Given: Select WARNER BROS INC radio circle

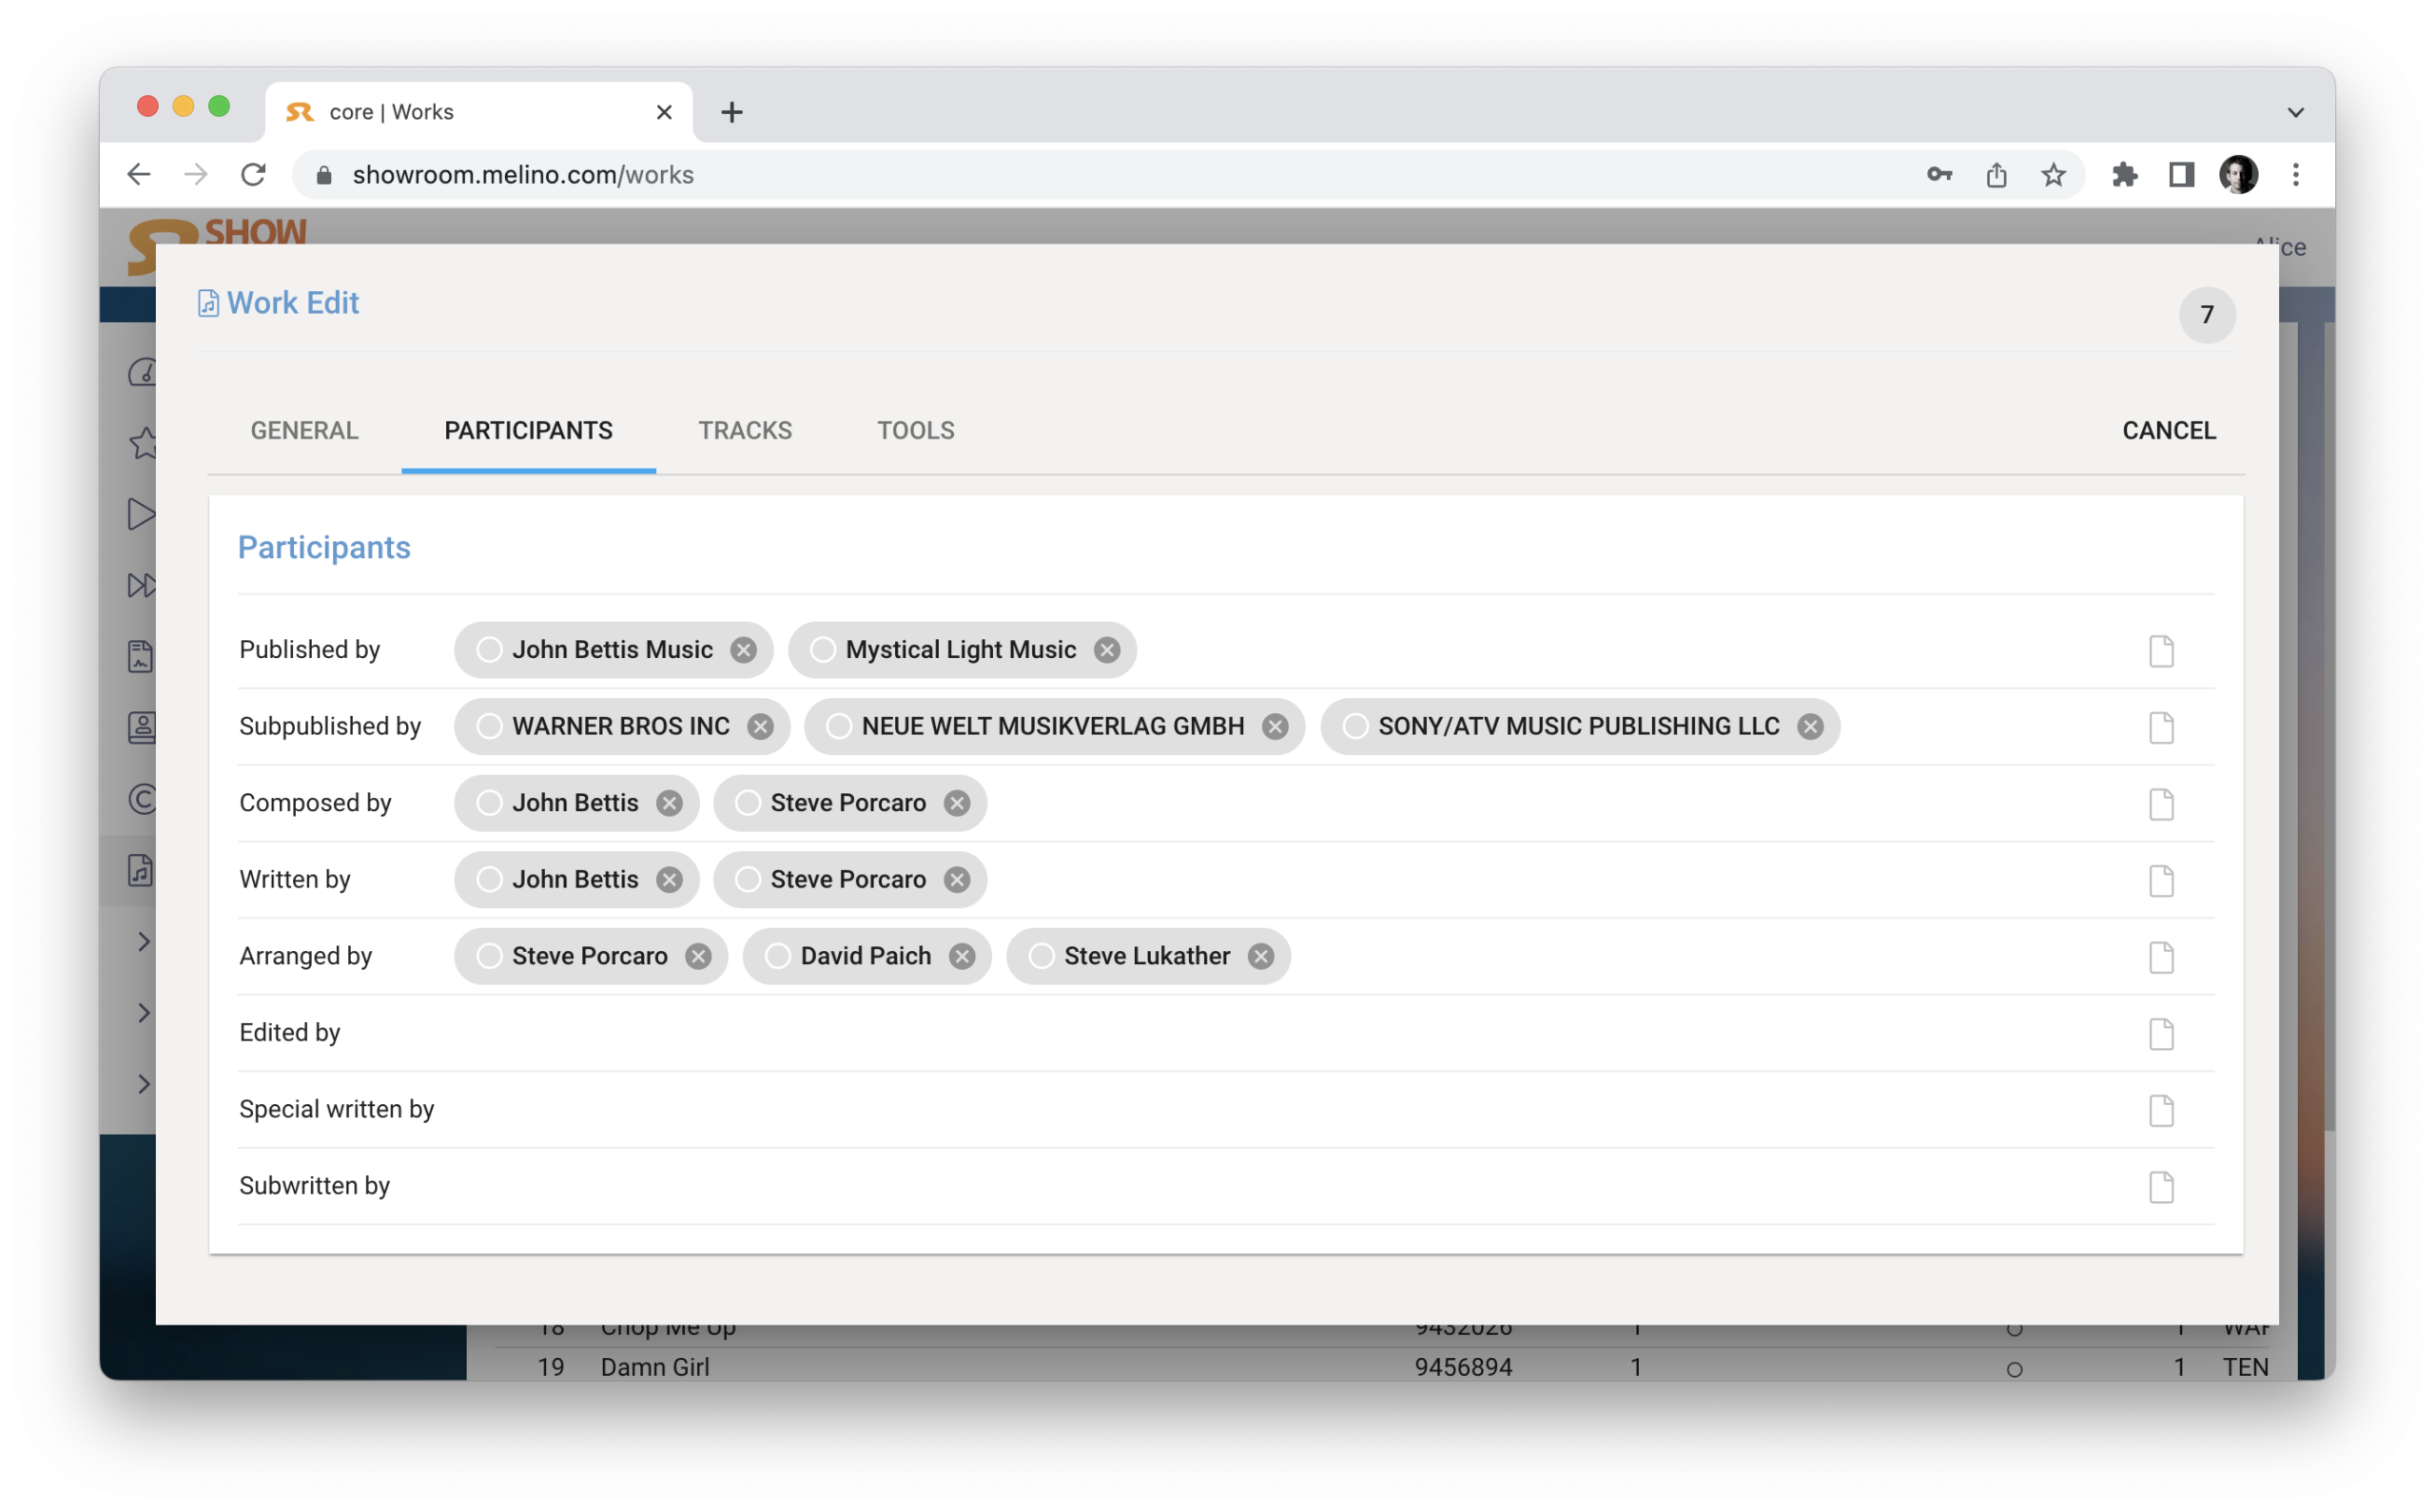Looking at the screenshot, I should pos(489,727).
